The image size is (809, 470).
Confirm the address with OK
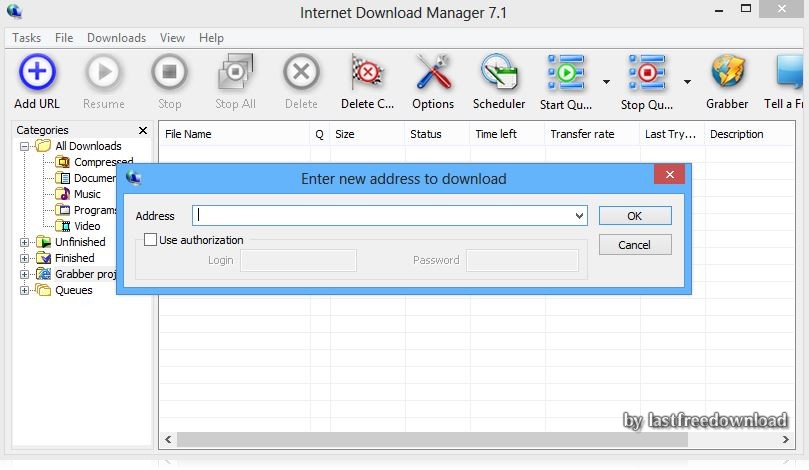pos(635,216)
